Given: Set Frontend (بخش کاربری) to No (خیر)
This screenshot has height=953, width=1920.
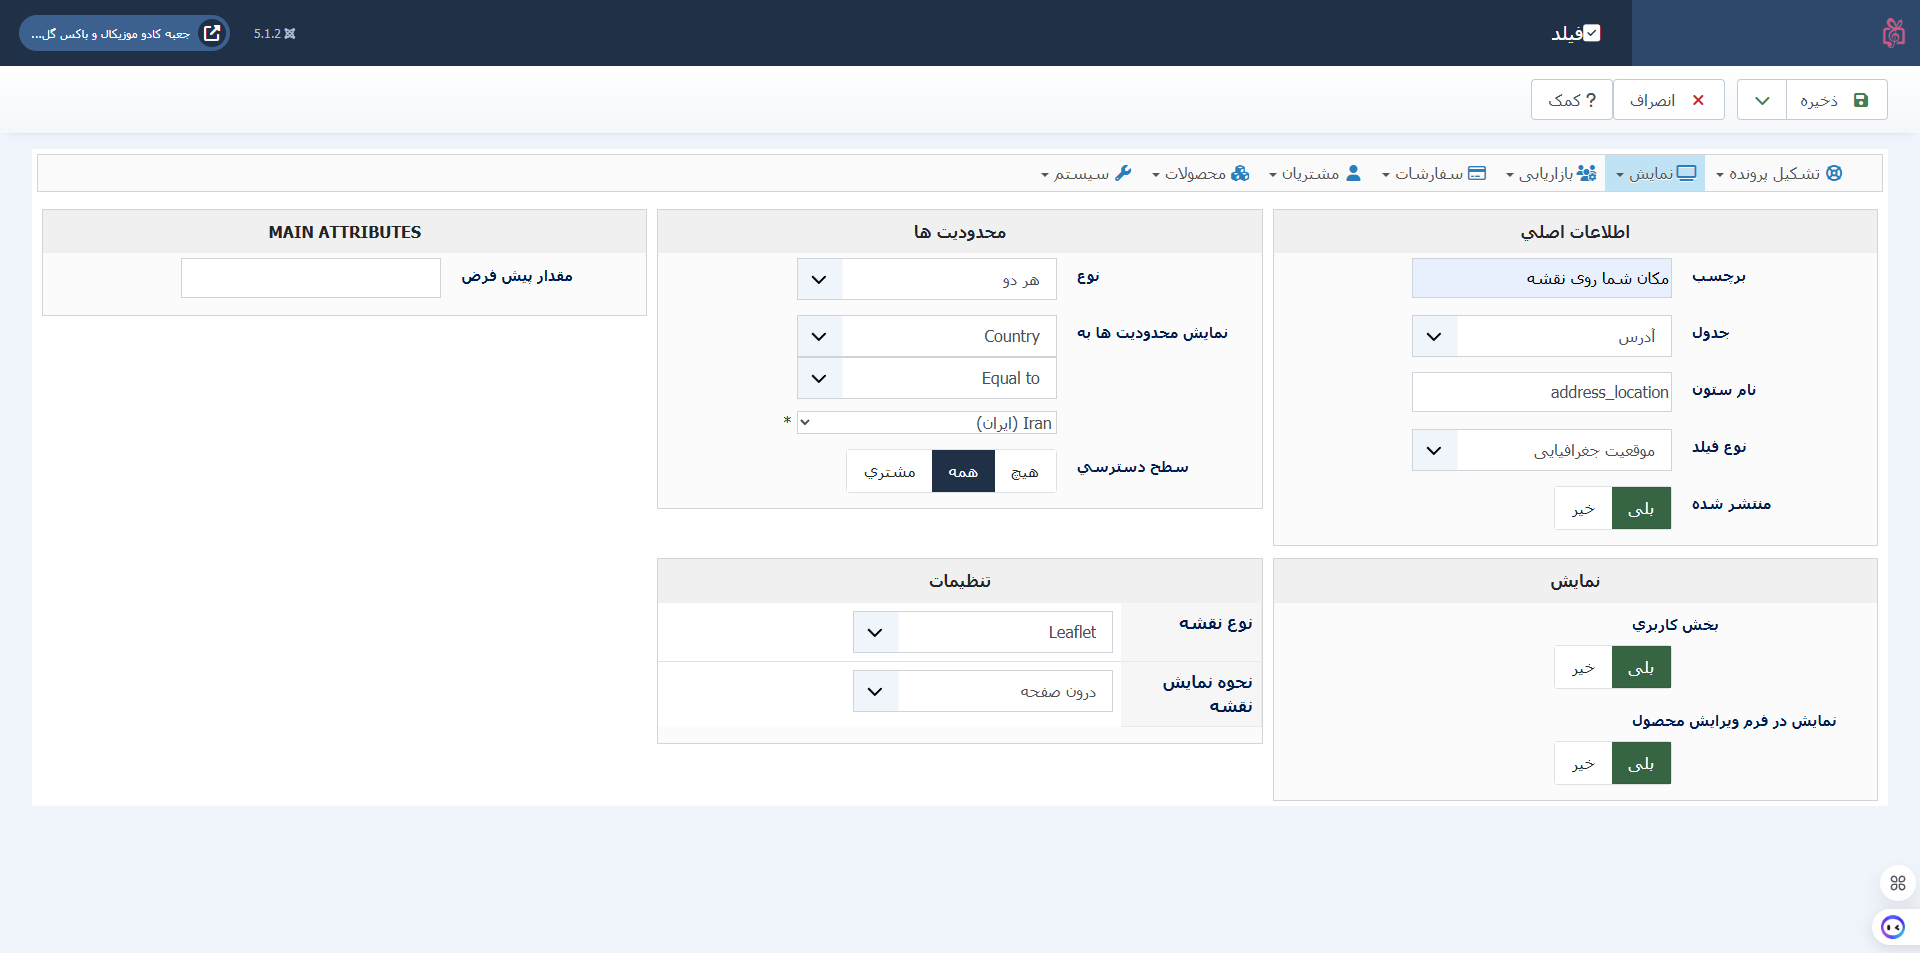Looking at the screenshot, I should 1582,668.
